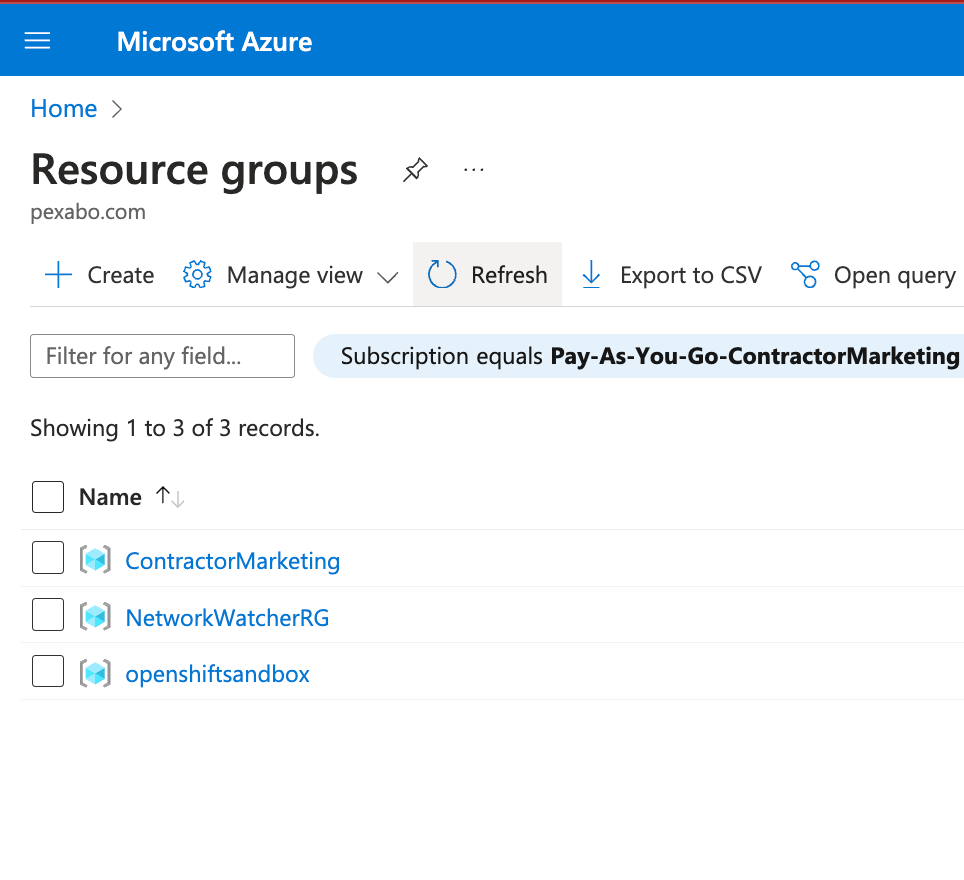Focus the Filter for any field box
The width and height of the screenshot is (964, 880).
click(162, 356)
